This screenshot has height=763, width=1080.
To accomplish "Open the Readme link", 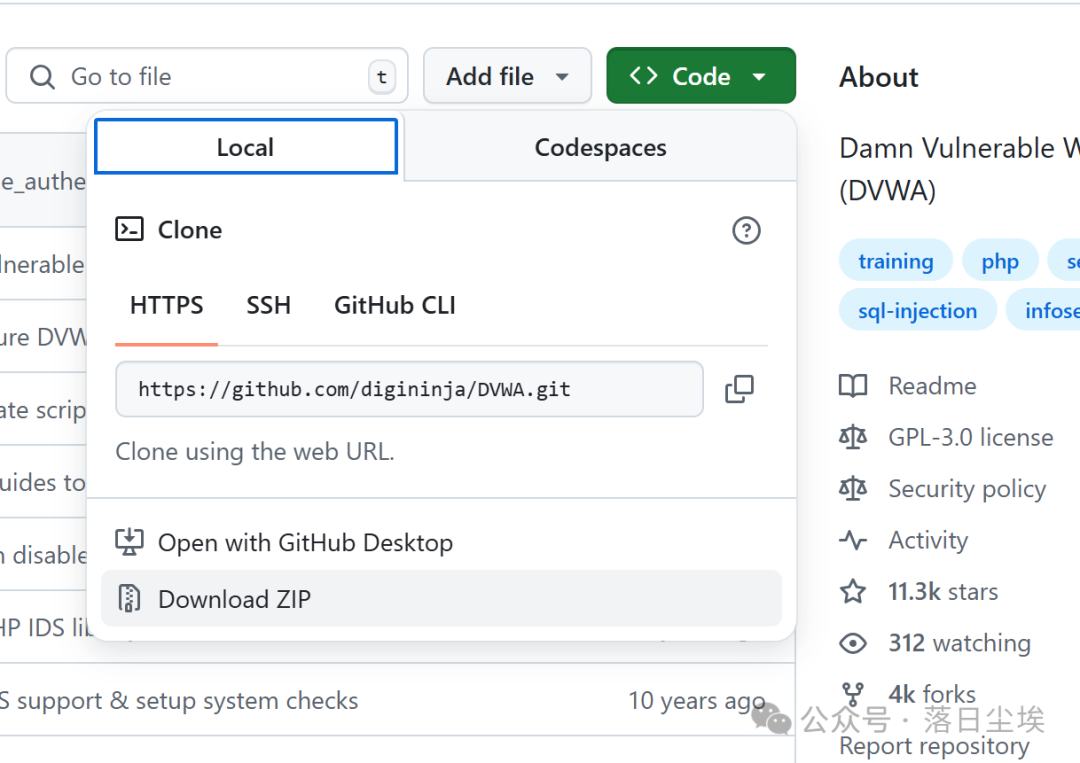I will (932, 386).
